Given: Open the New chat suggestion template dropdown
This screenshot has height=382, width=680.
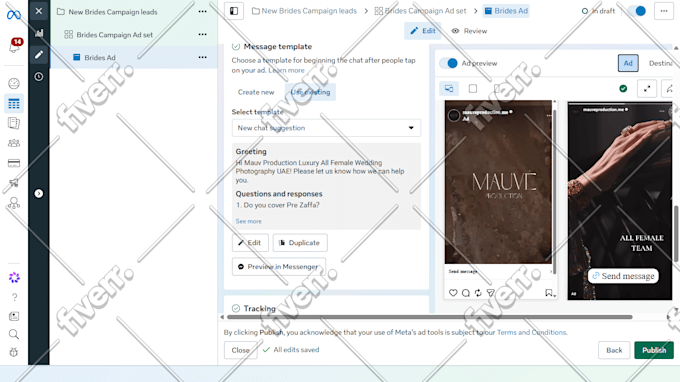Looking at the screenshot, I should (326, 128).
